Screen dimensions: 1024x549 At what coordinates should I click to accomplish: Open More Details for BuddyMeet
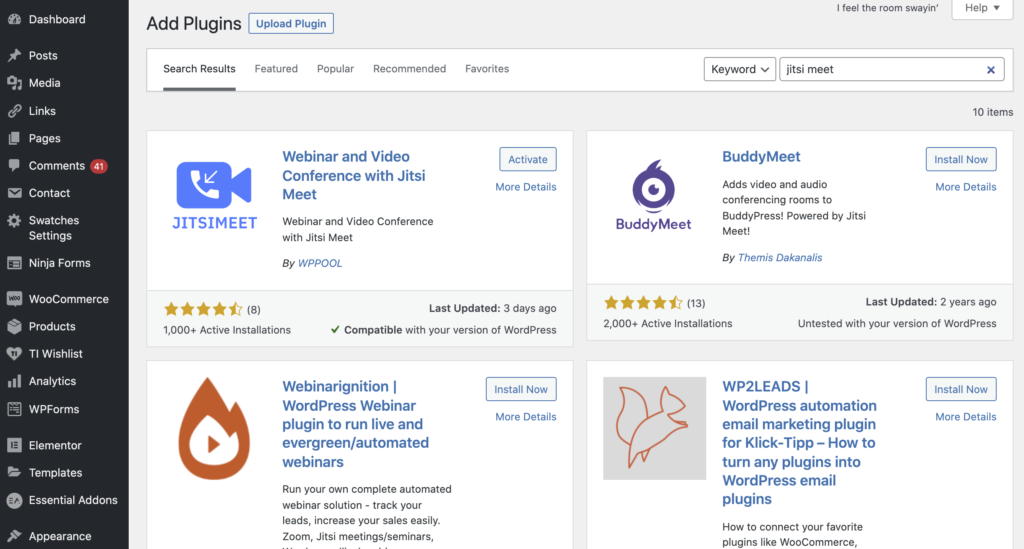[x=966, y=187]
